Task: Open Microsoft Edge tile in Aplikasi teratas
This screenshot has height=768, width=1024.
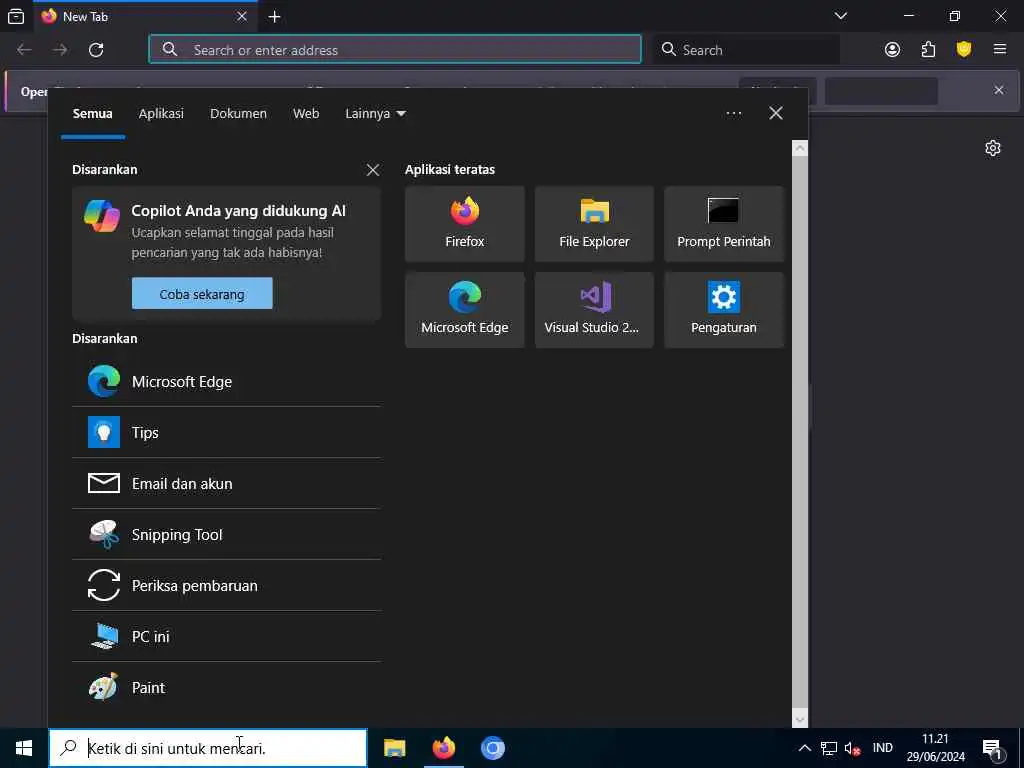Action: click(x=464, y=310)
